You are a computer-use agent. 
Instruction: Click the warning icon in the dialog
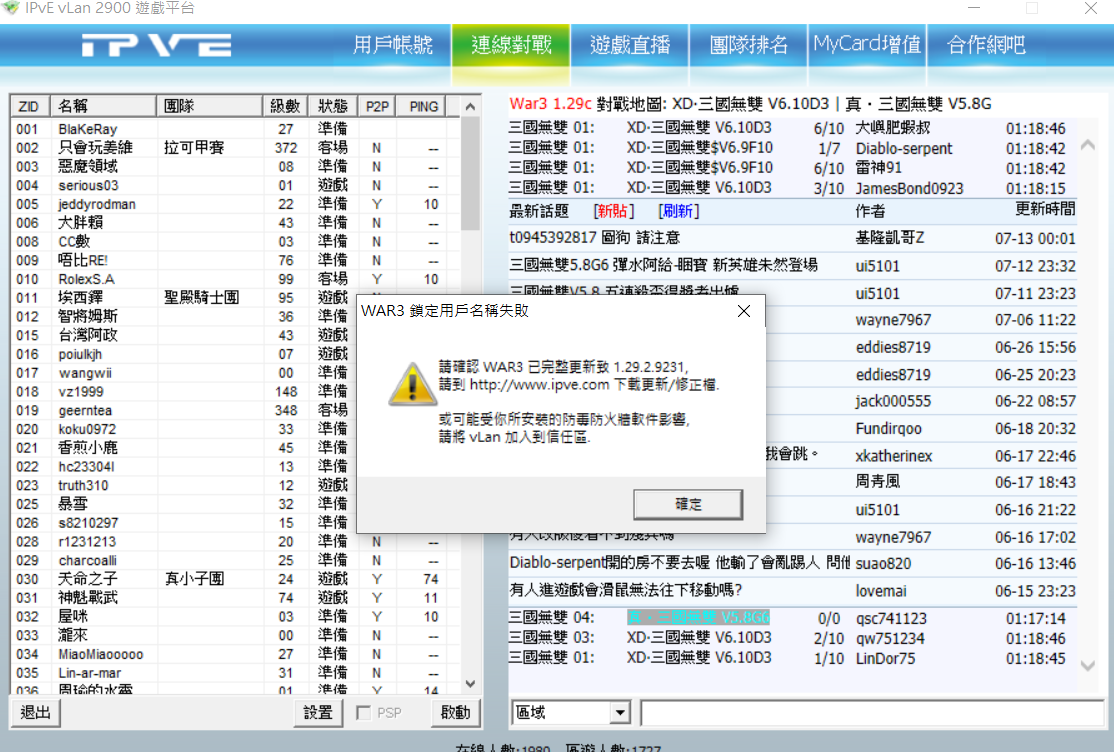click(x=412, y=385)
